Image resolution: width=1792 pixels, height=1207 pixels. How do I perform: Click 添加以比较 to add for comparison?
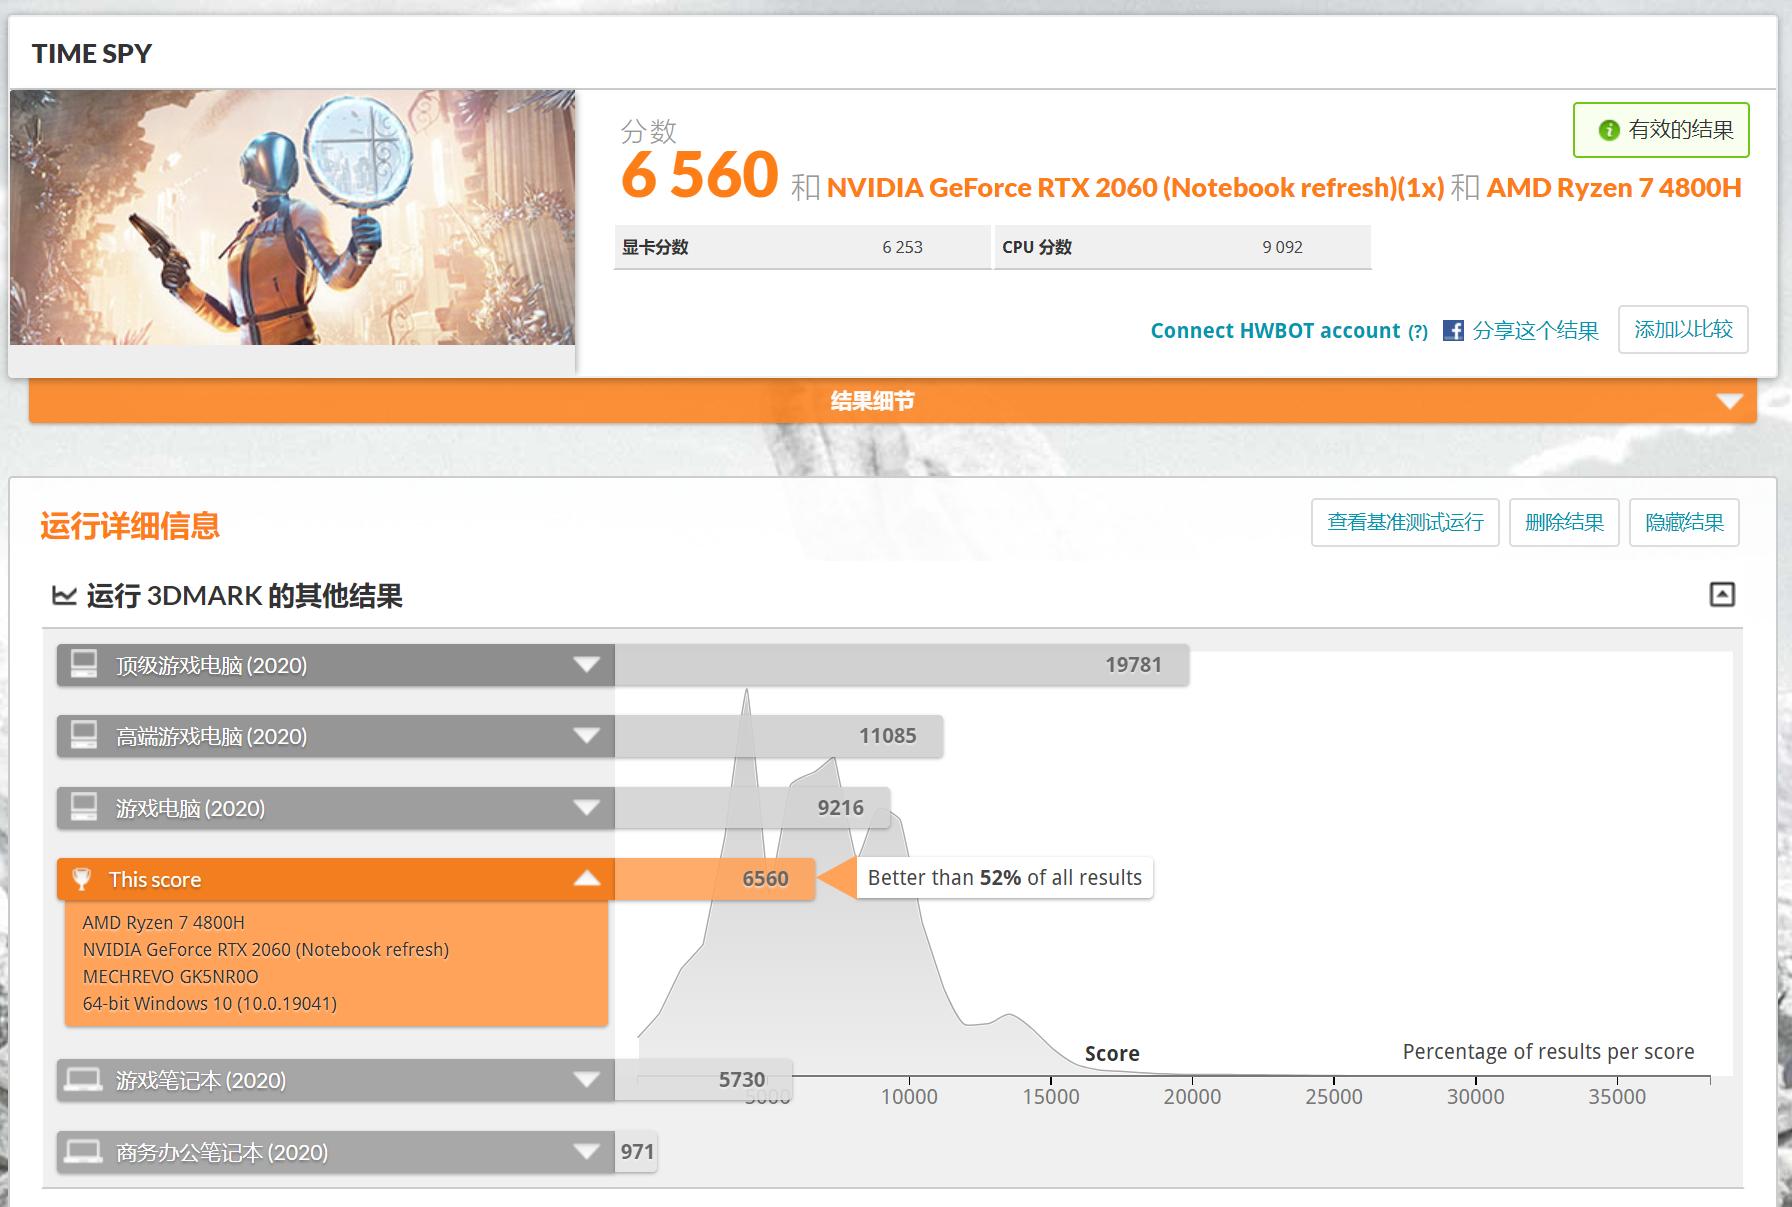coord(1683,330)
